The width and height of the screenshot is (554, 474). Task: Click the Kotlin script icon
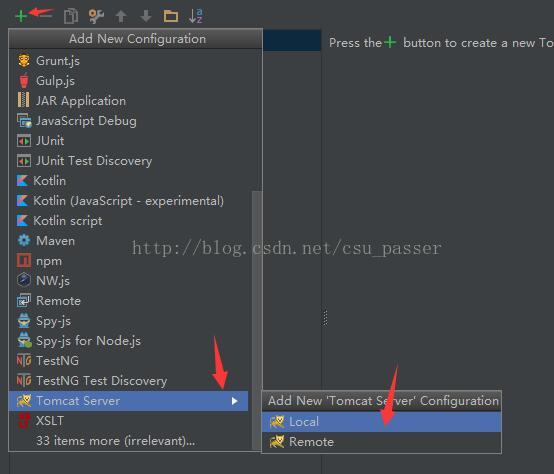point(22,221)
